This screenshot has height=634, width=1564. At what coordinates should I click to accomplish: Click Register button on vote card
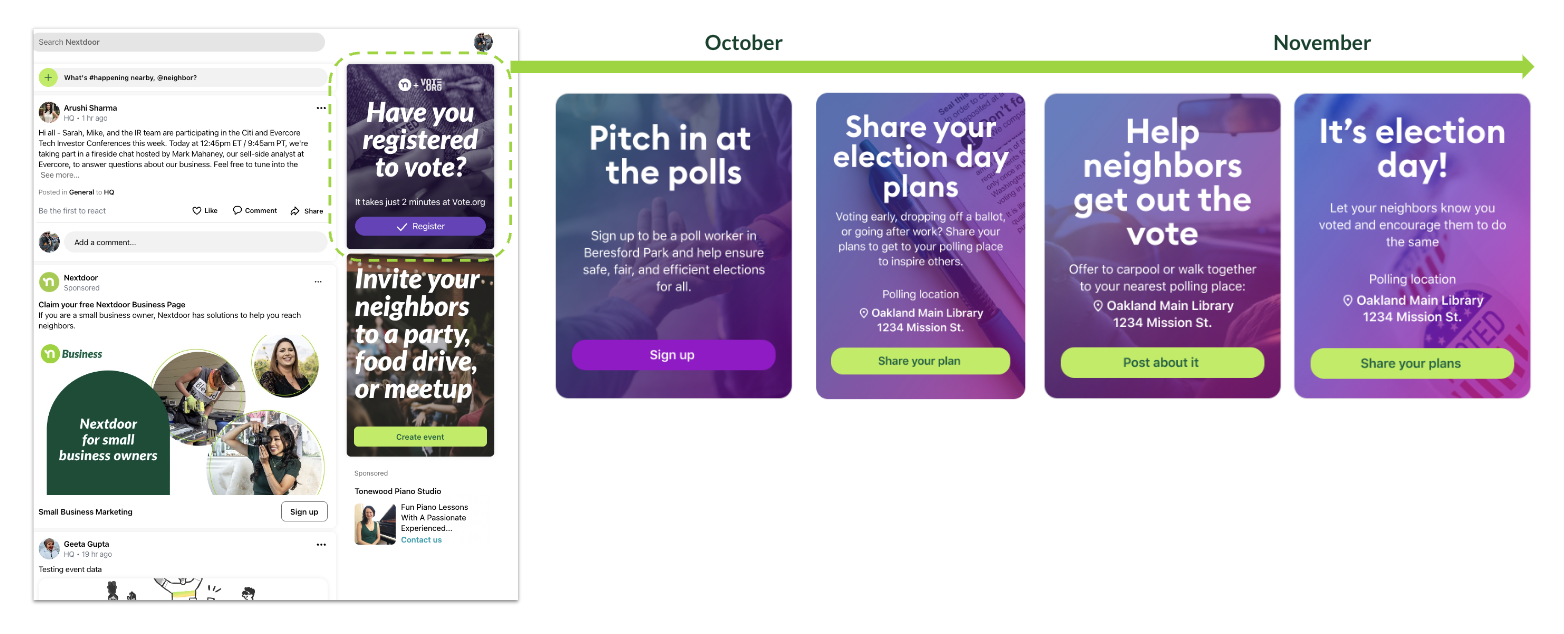click(420, 227)
